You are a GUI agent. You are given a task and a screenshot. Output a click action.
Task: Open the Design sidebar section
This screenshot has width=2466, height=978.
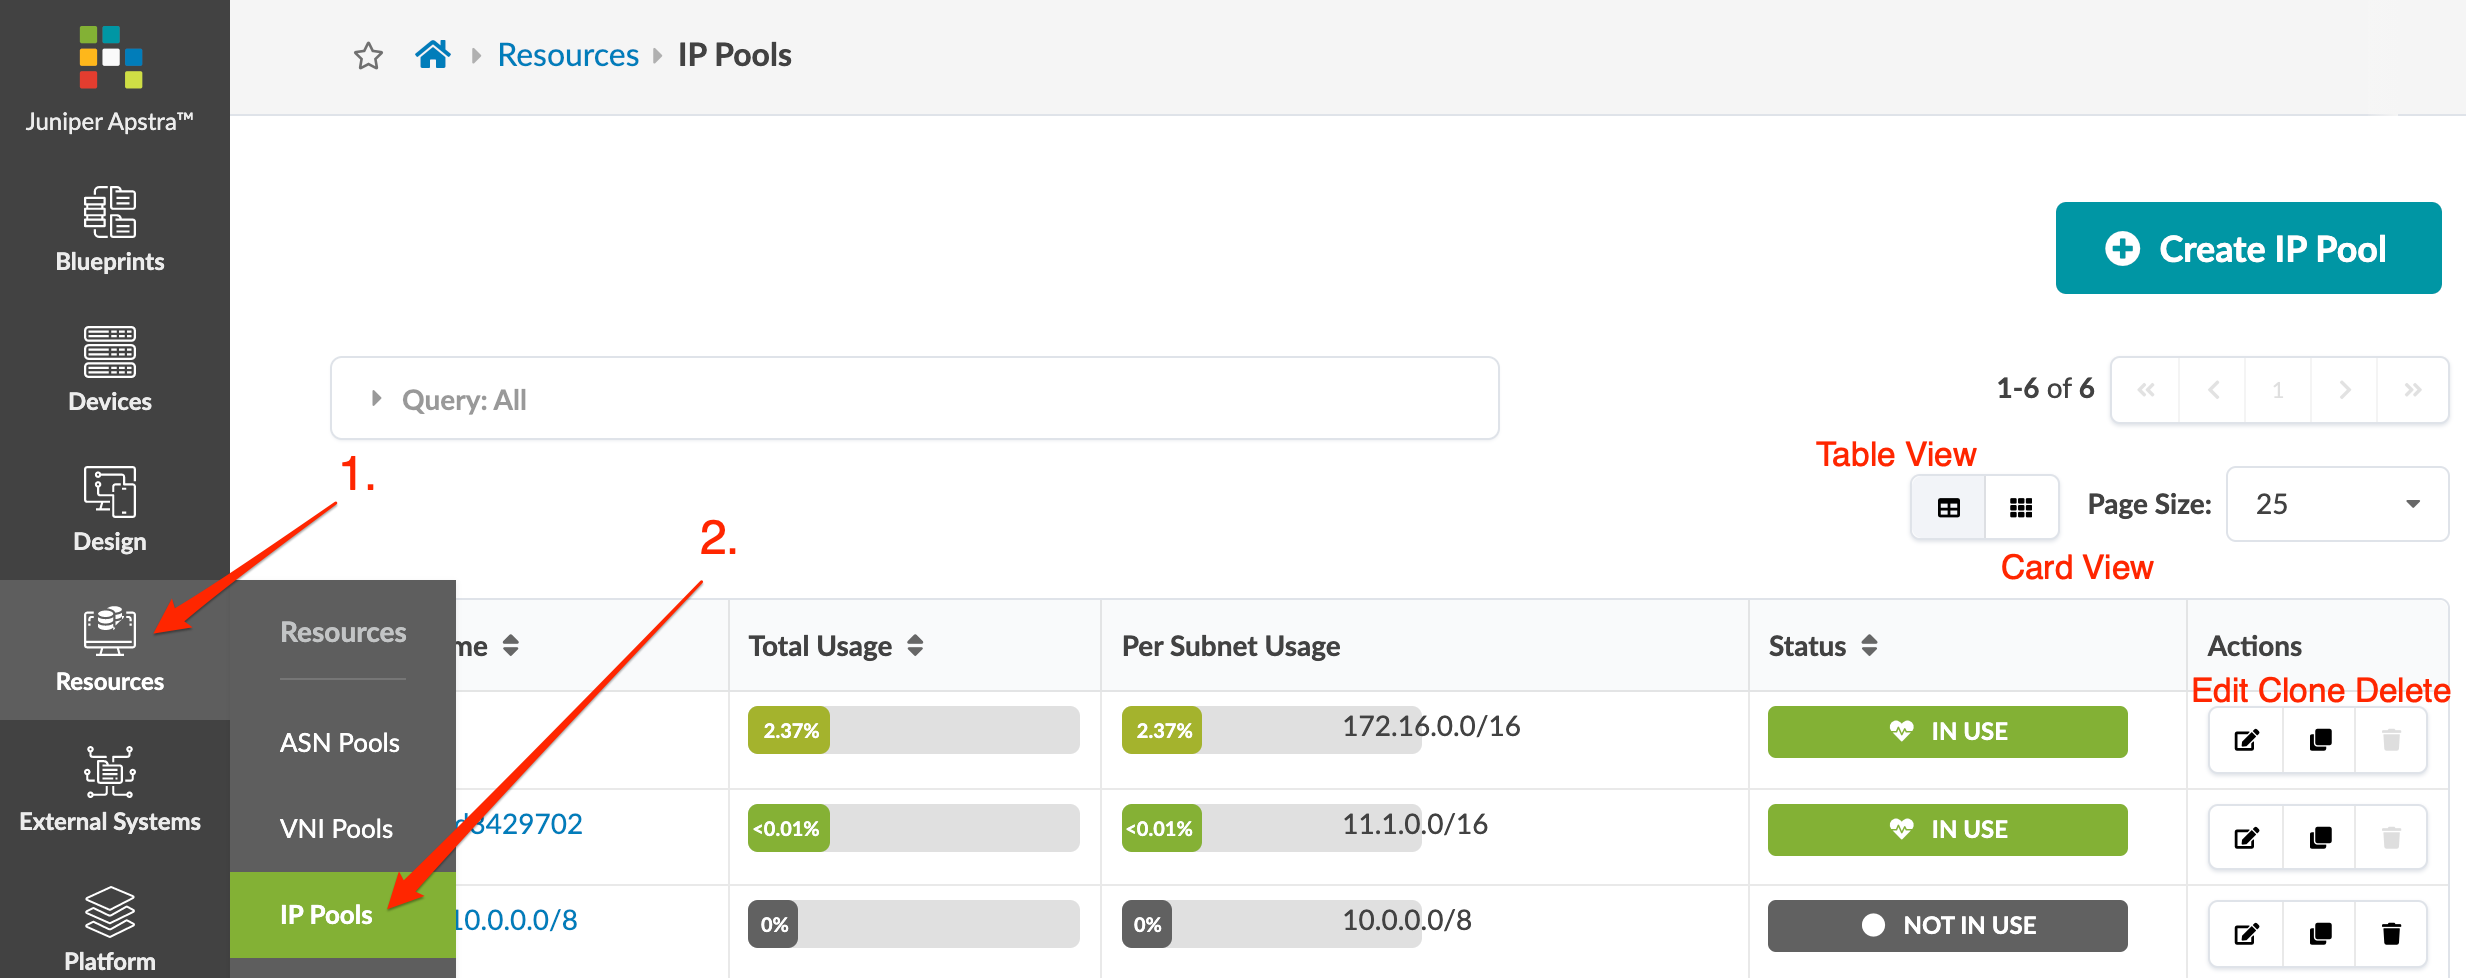[x=110, y=509]
